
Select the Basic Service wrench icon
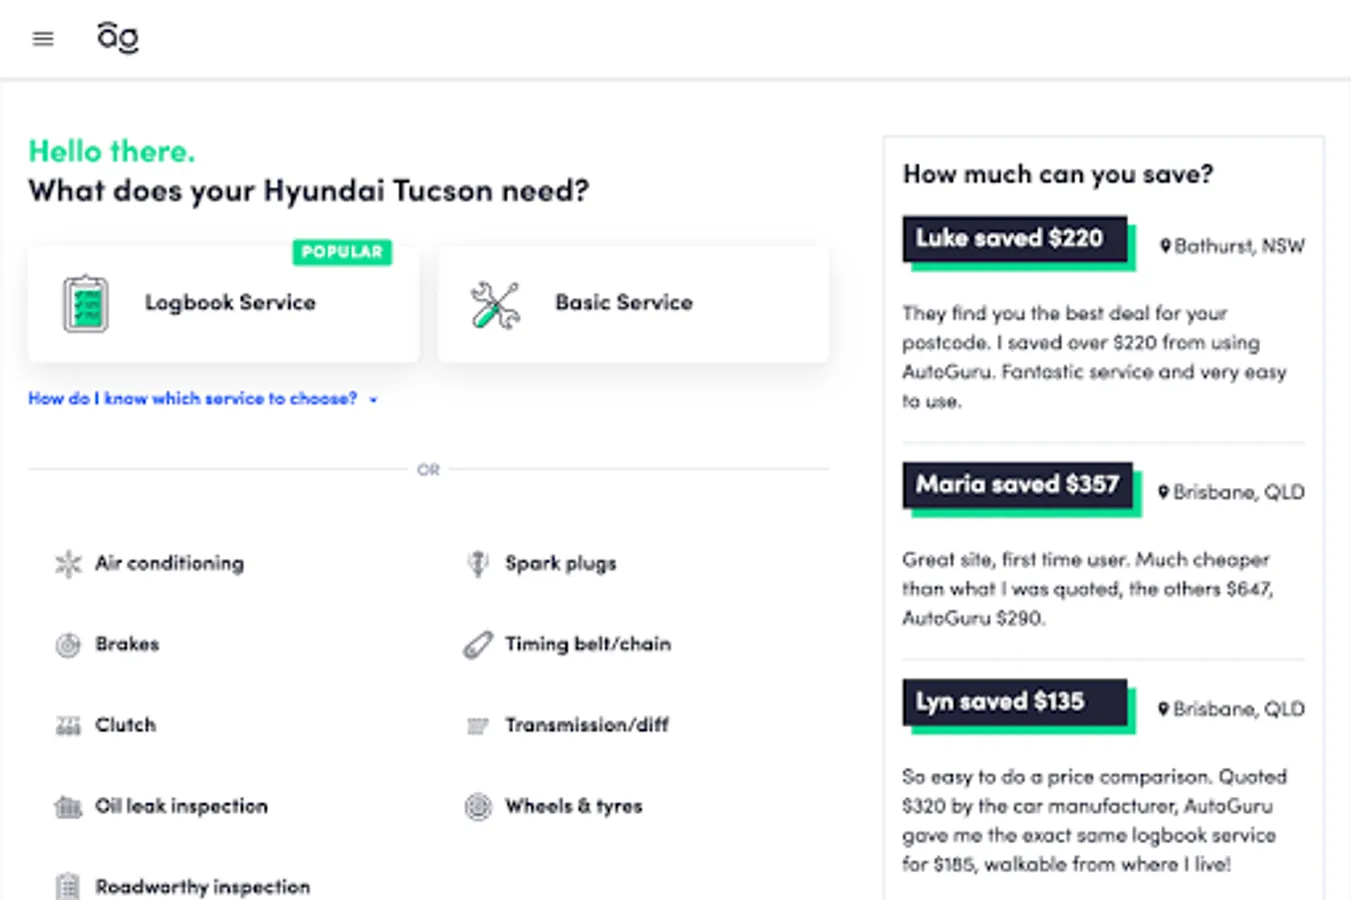point(495,305)
